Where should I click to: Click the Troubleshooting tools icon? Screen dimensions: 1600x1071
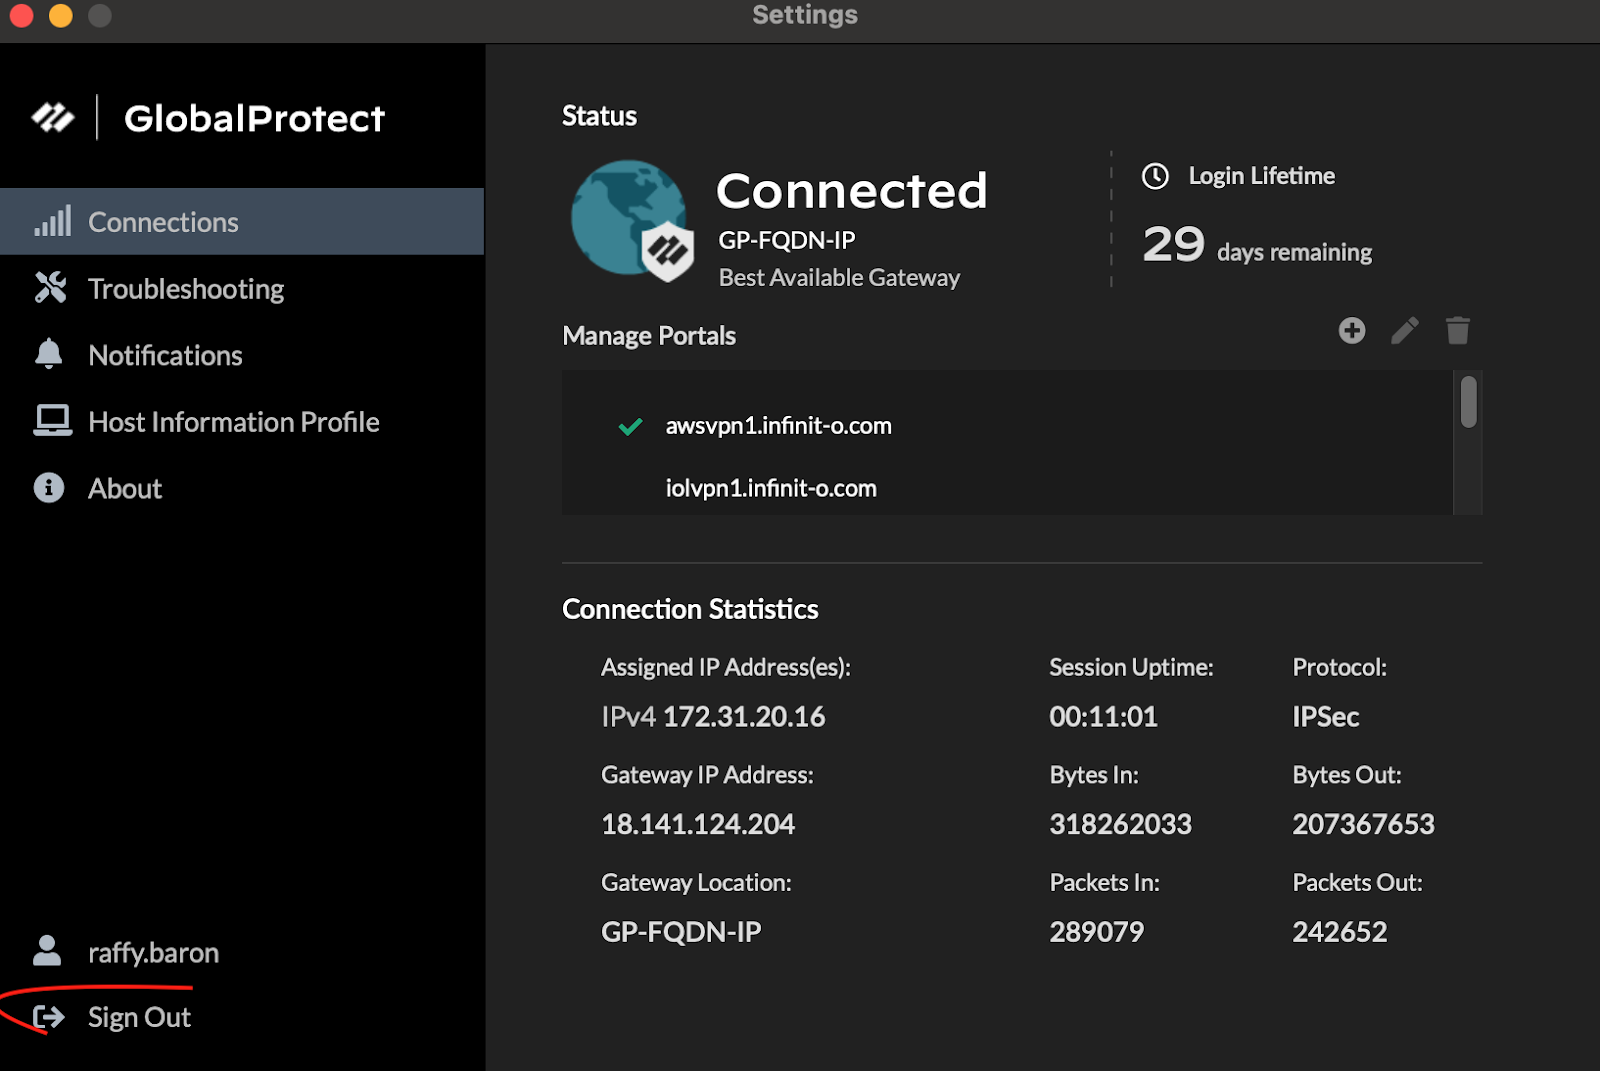coord(50,288)
